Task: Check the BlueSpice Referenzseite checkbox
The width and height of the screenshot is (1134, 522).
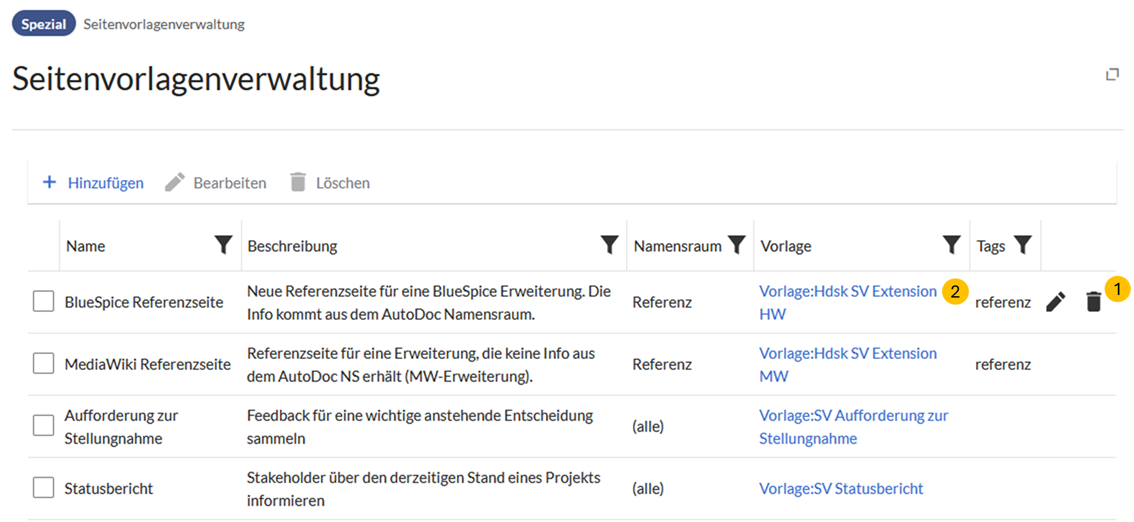Action: [x=43, y=302]
